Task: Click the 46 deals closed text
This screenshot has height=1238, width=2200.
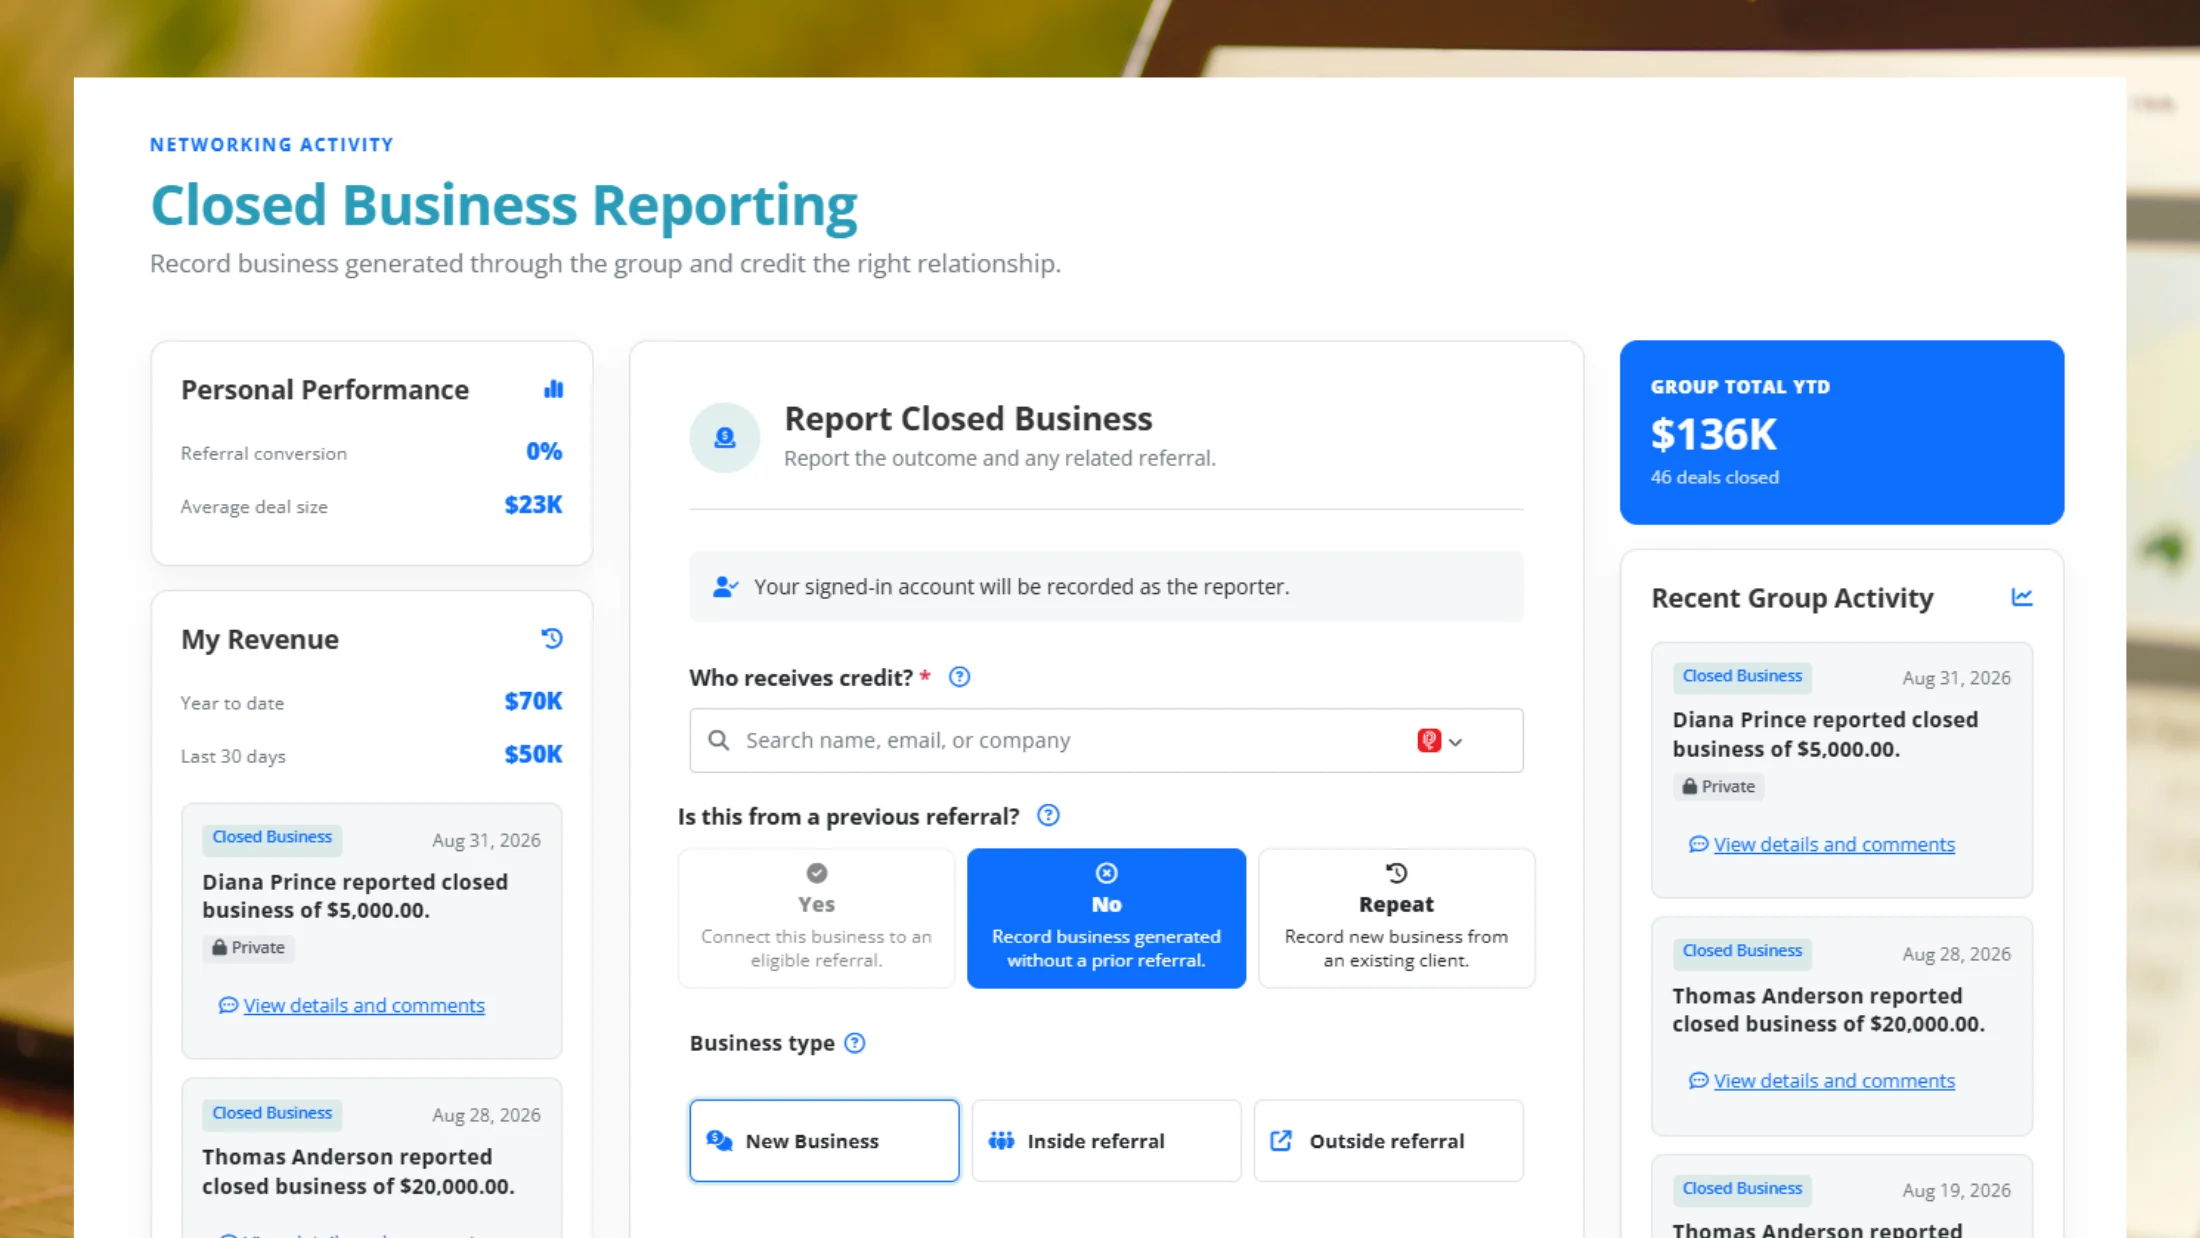Action: coord(1714,477)
